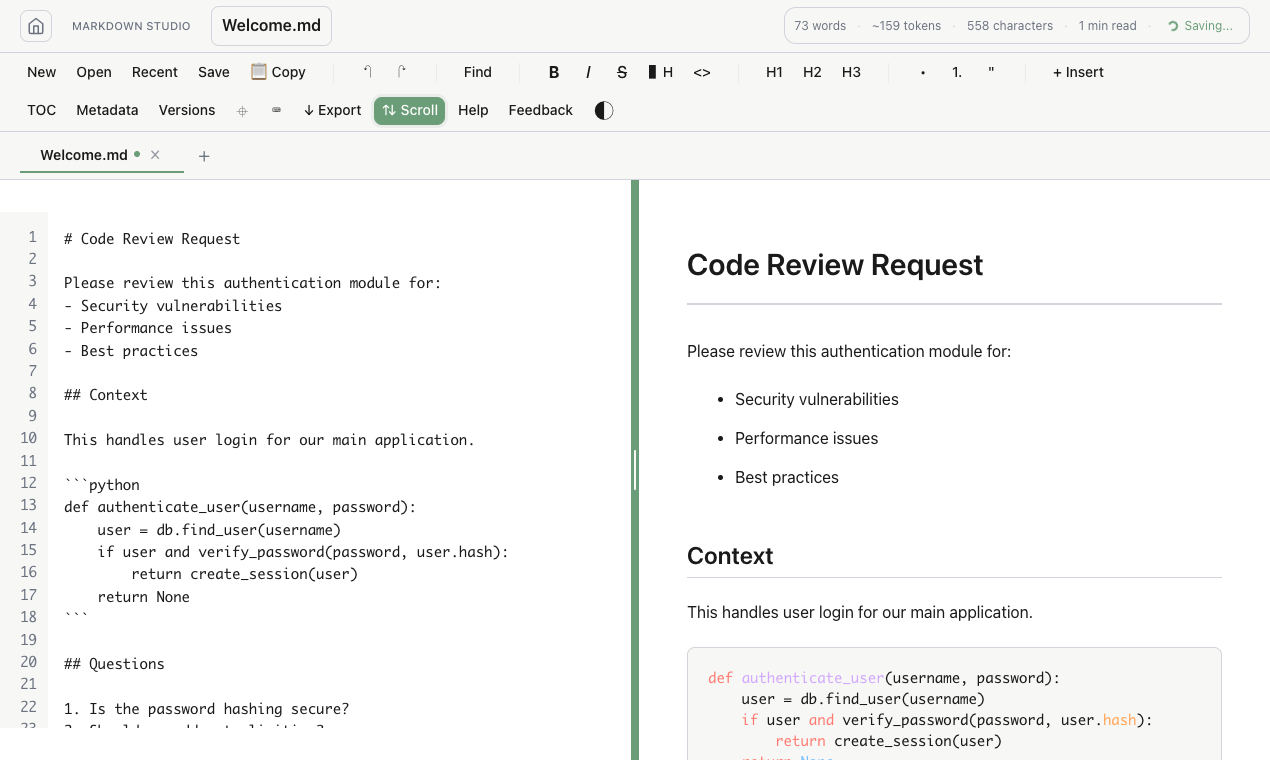The height and width of the screenshot is (760, 1270).
Task: Apply strikethrough formatting
Action: (622, 72)
